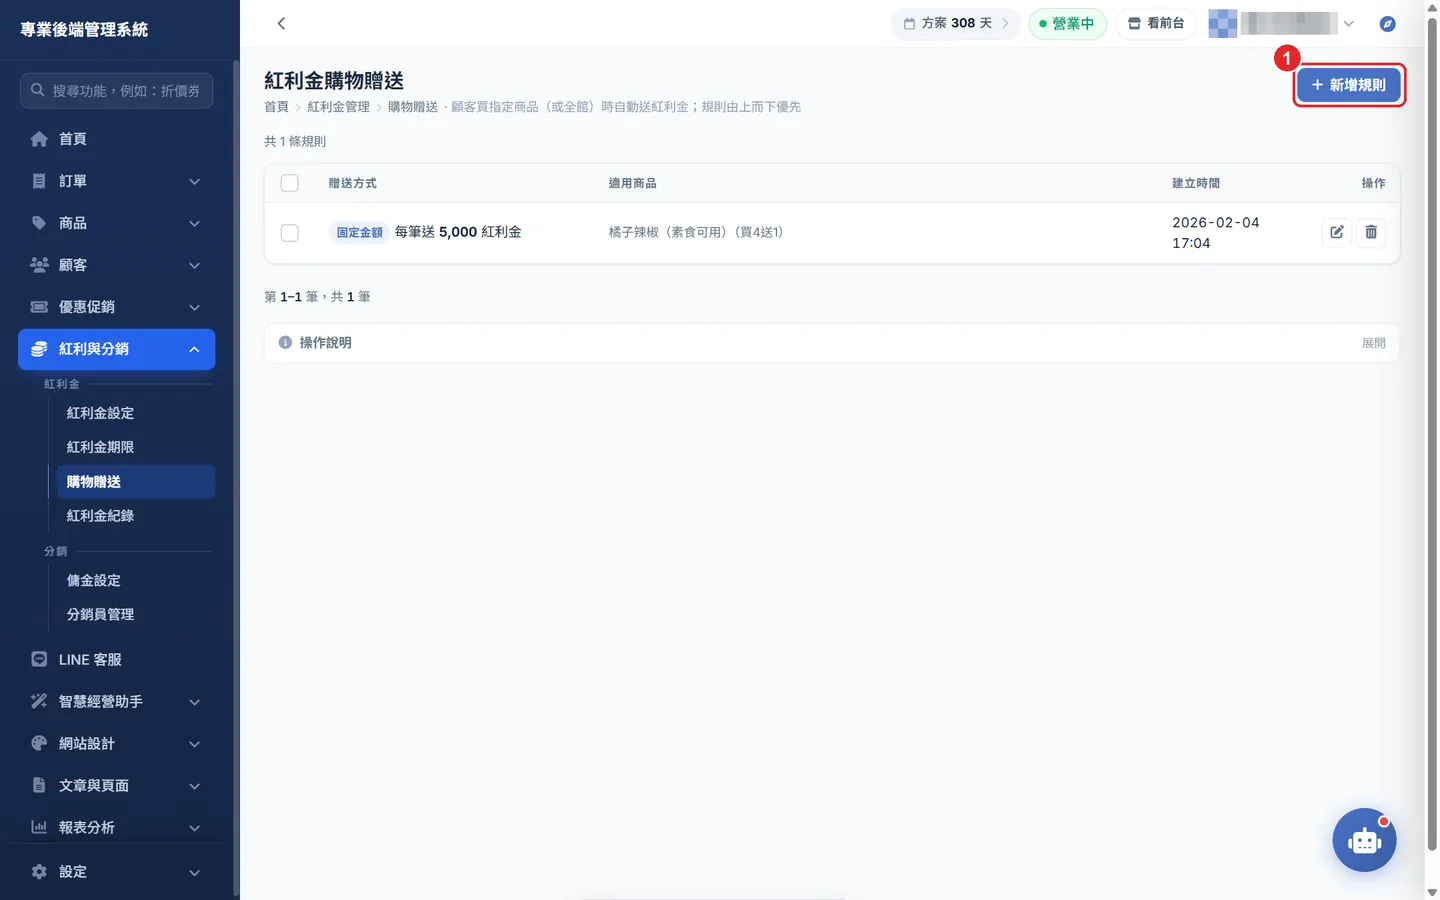Click the 訂單 orders icon in sidebar
Screen dimensions: 1440x900
tap(39, 181)
